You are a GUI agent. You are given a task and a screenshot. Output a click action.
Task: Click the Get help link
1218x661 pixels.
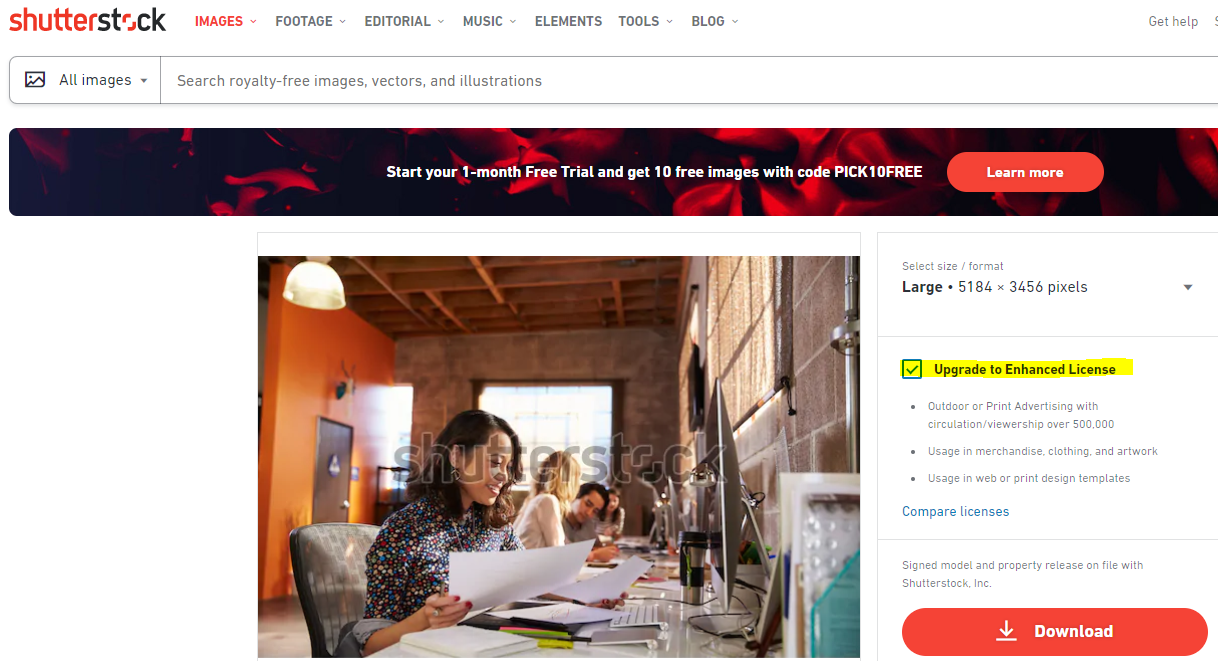tap(1173, 21)
